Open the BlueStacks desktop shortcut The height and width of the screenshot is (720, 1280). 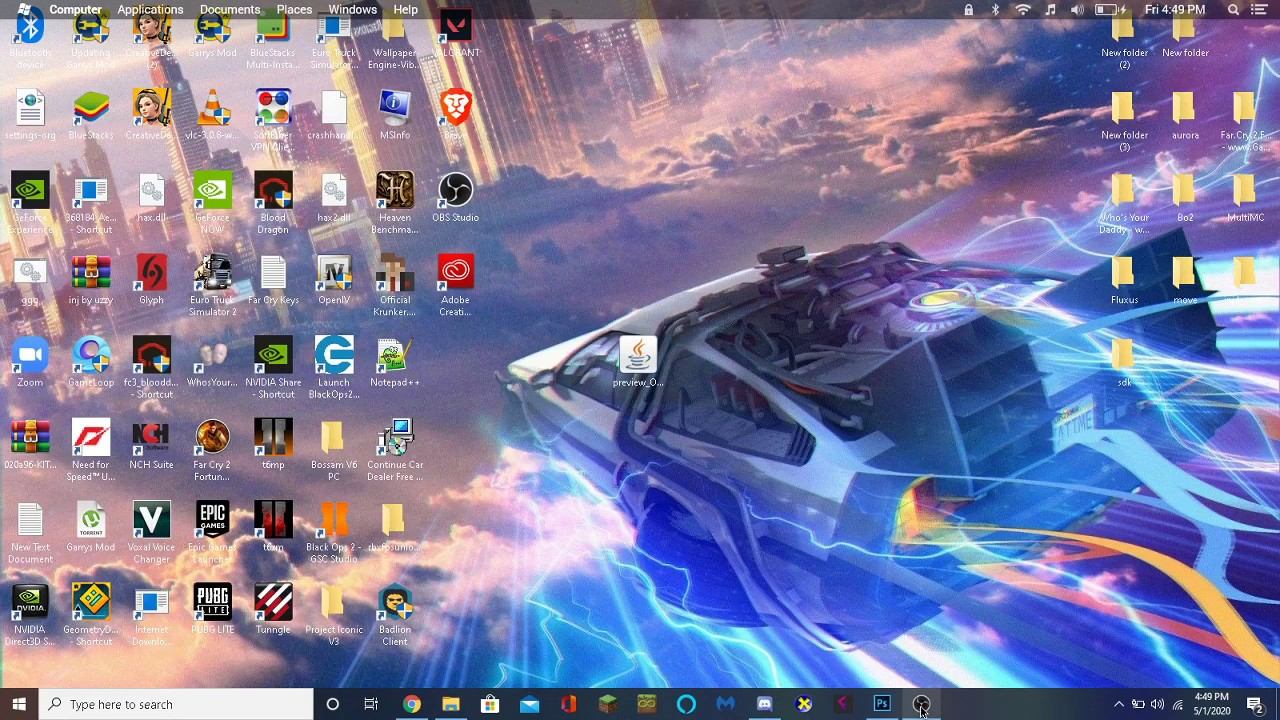coord(91,107)
